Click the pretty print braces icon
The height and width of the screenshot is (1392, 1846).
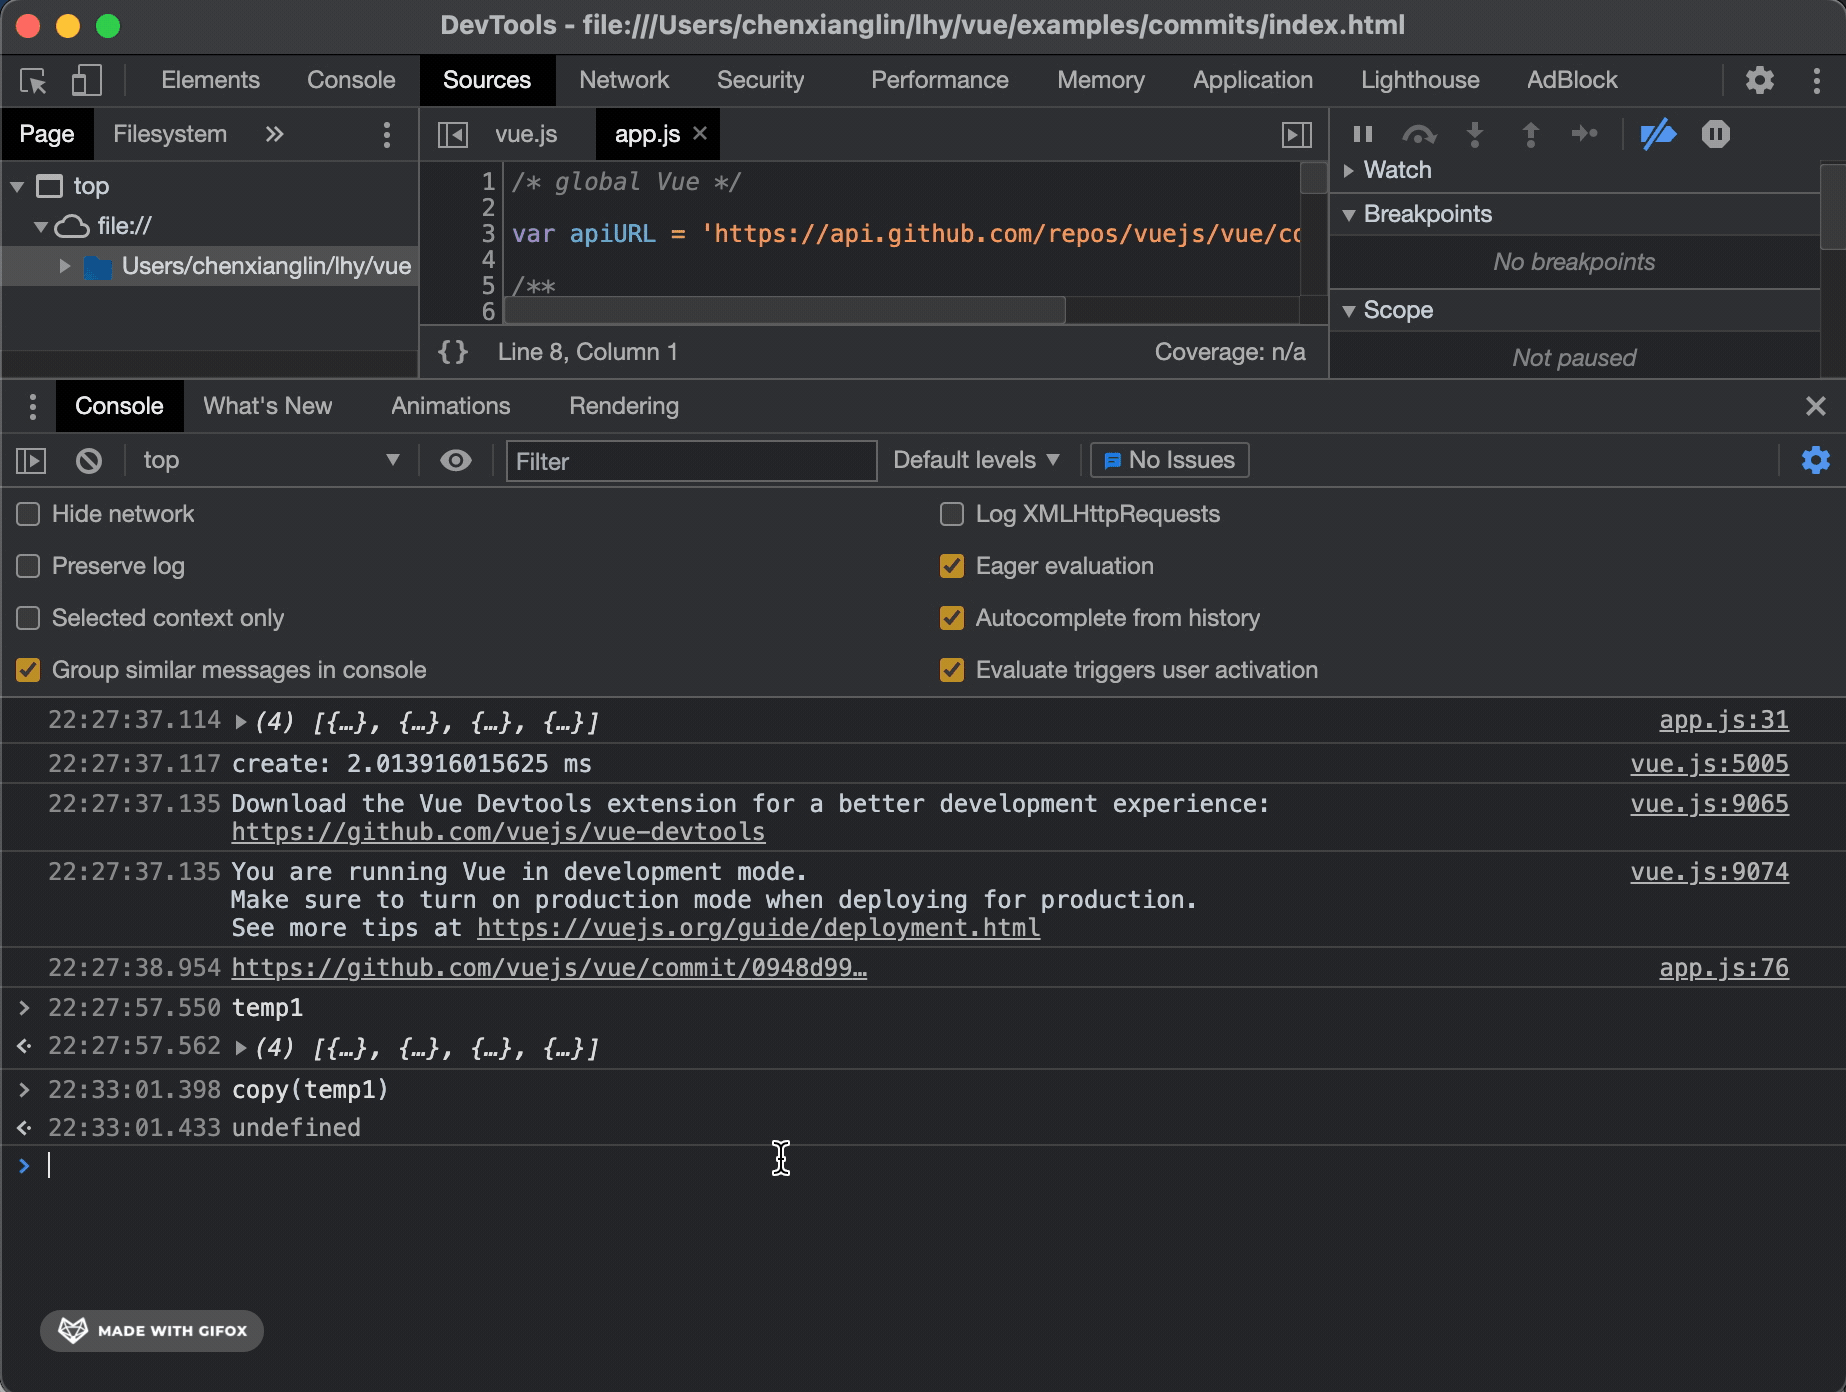coord(453,352)
